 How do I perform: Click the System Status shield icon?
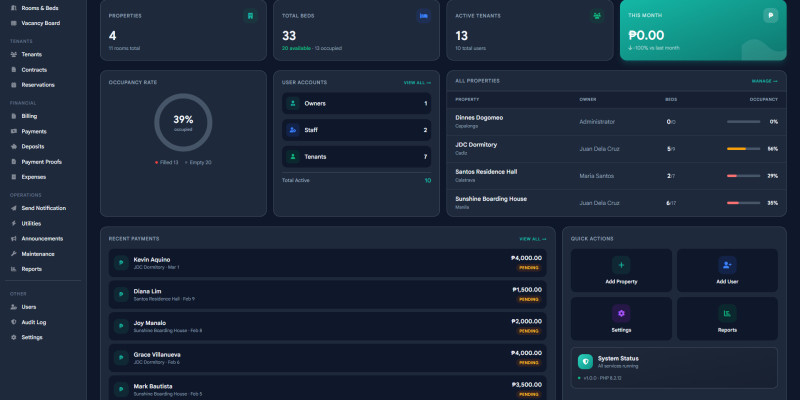tap(585, 361)
